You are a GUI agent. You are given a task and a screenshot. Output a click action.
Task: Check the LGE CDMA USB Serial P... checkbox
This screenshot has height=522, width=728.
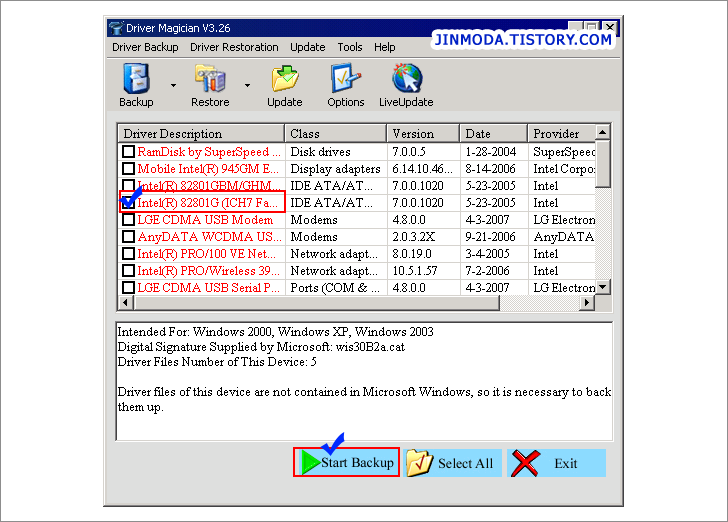[128, 287]
